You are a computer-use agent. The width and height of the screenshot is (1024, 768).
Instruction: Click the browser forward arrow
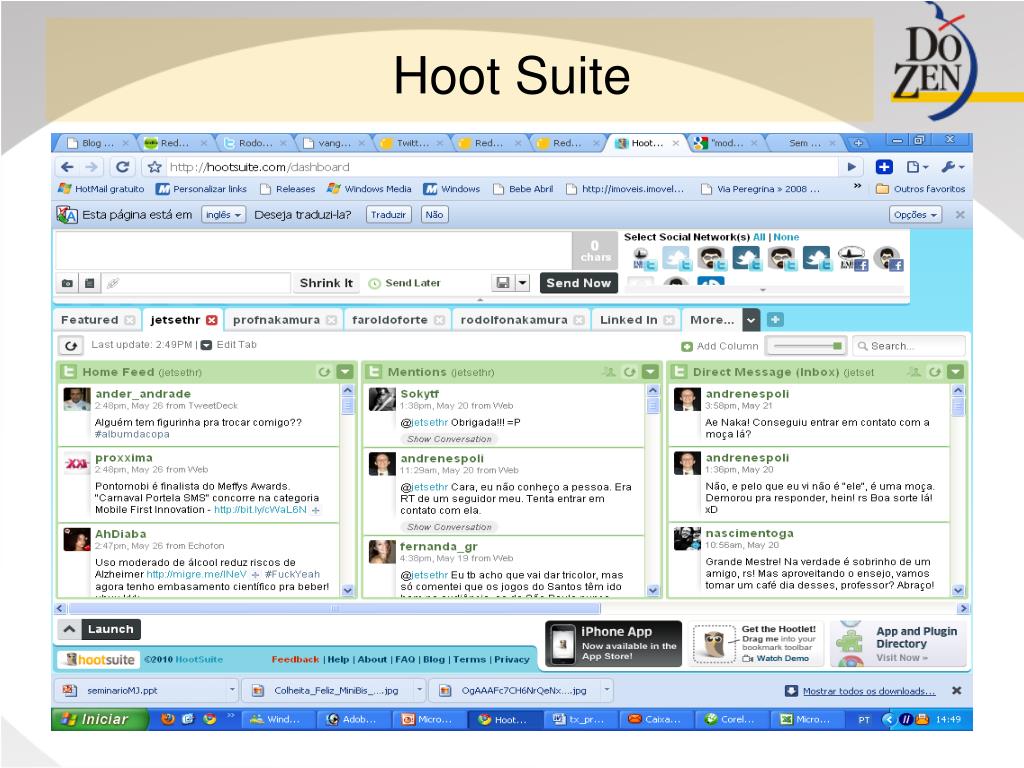click(x=91, y=167)
